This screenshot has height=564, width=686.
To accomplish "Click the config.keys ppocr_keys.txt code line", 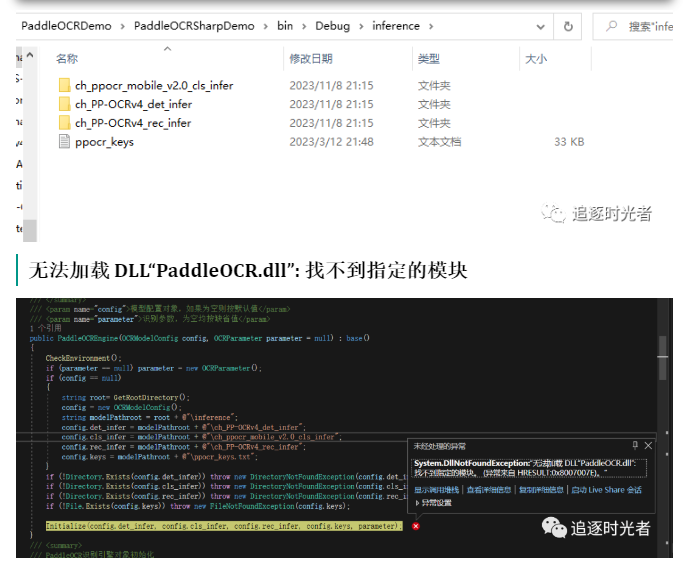I will tap(160, 457).
